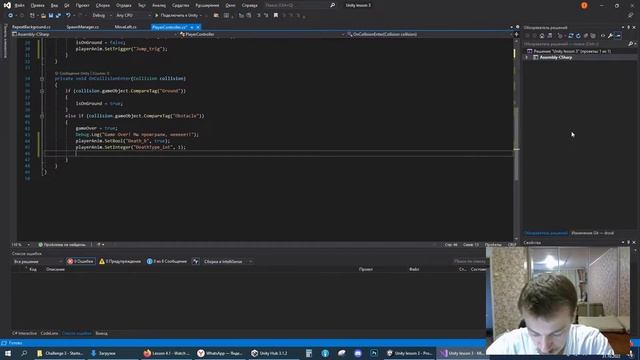Click the save file toolbar icon

[x=51, y=16]
